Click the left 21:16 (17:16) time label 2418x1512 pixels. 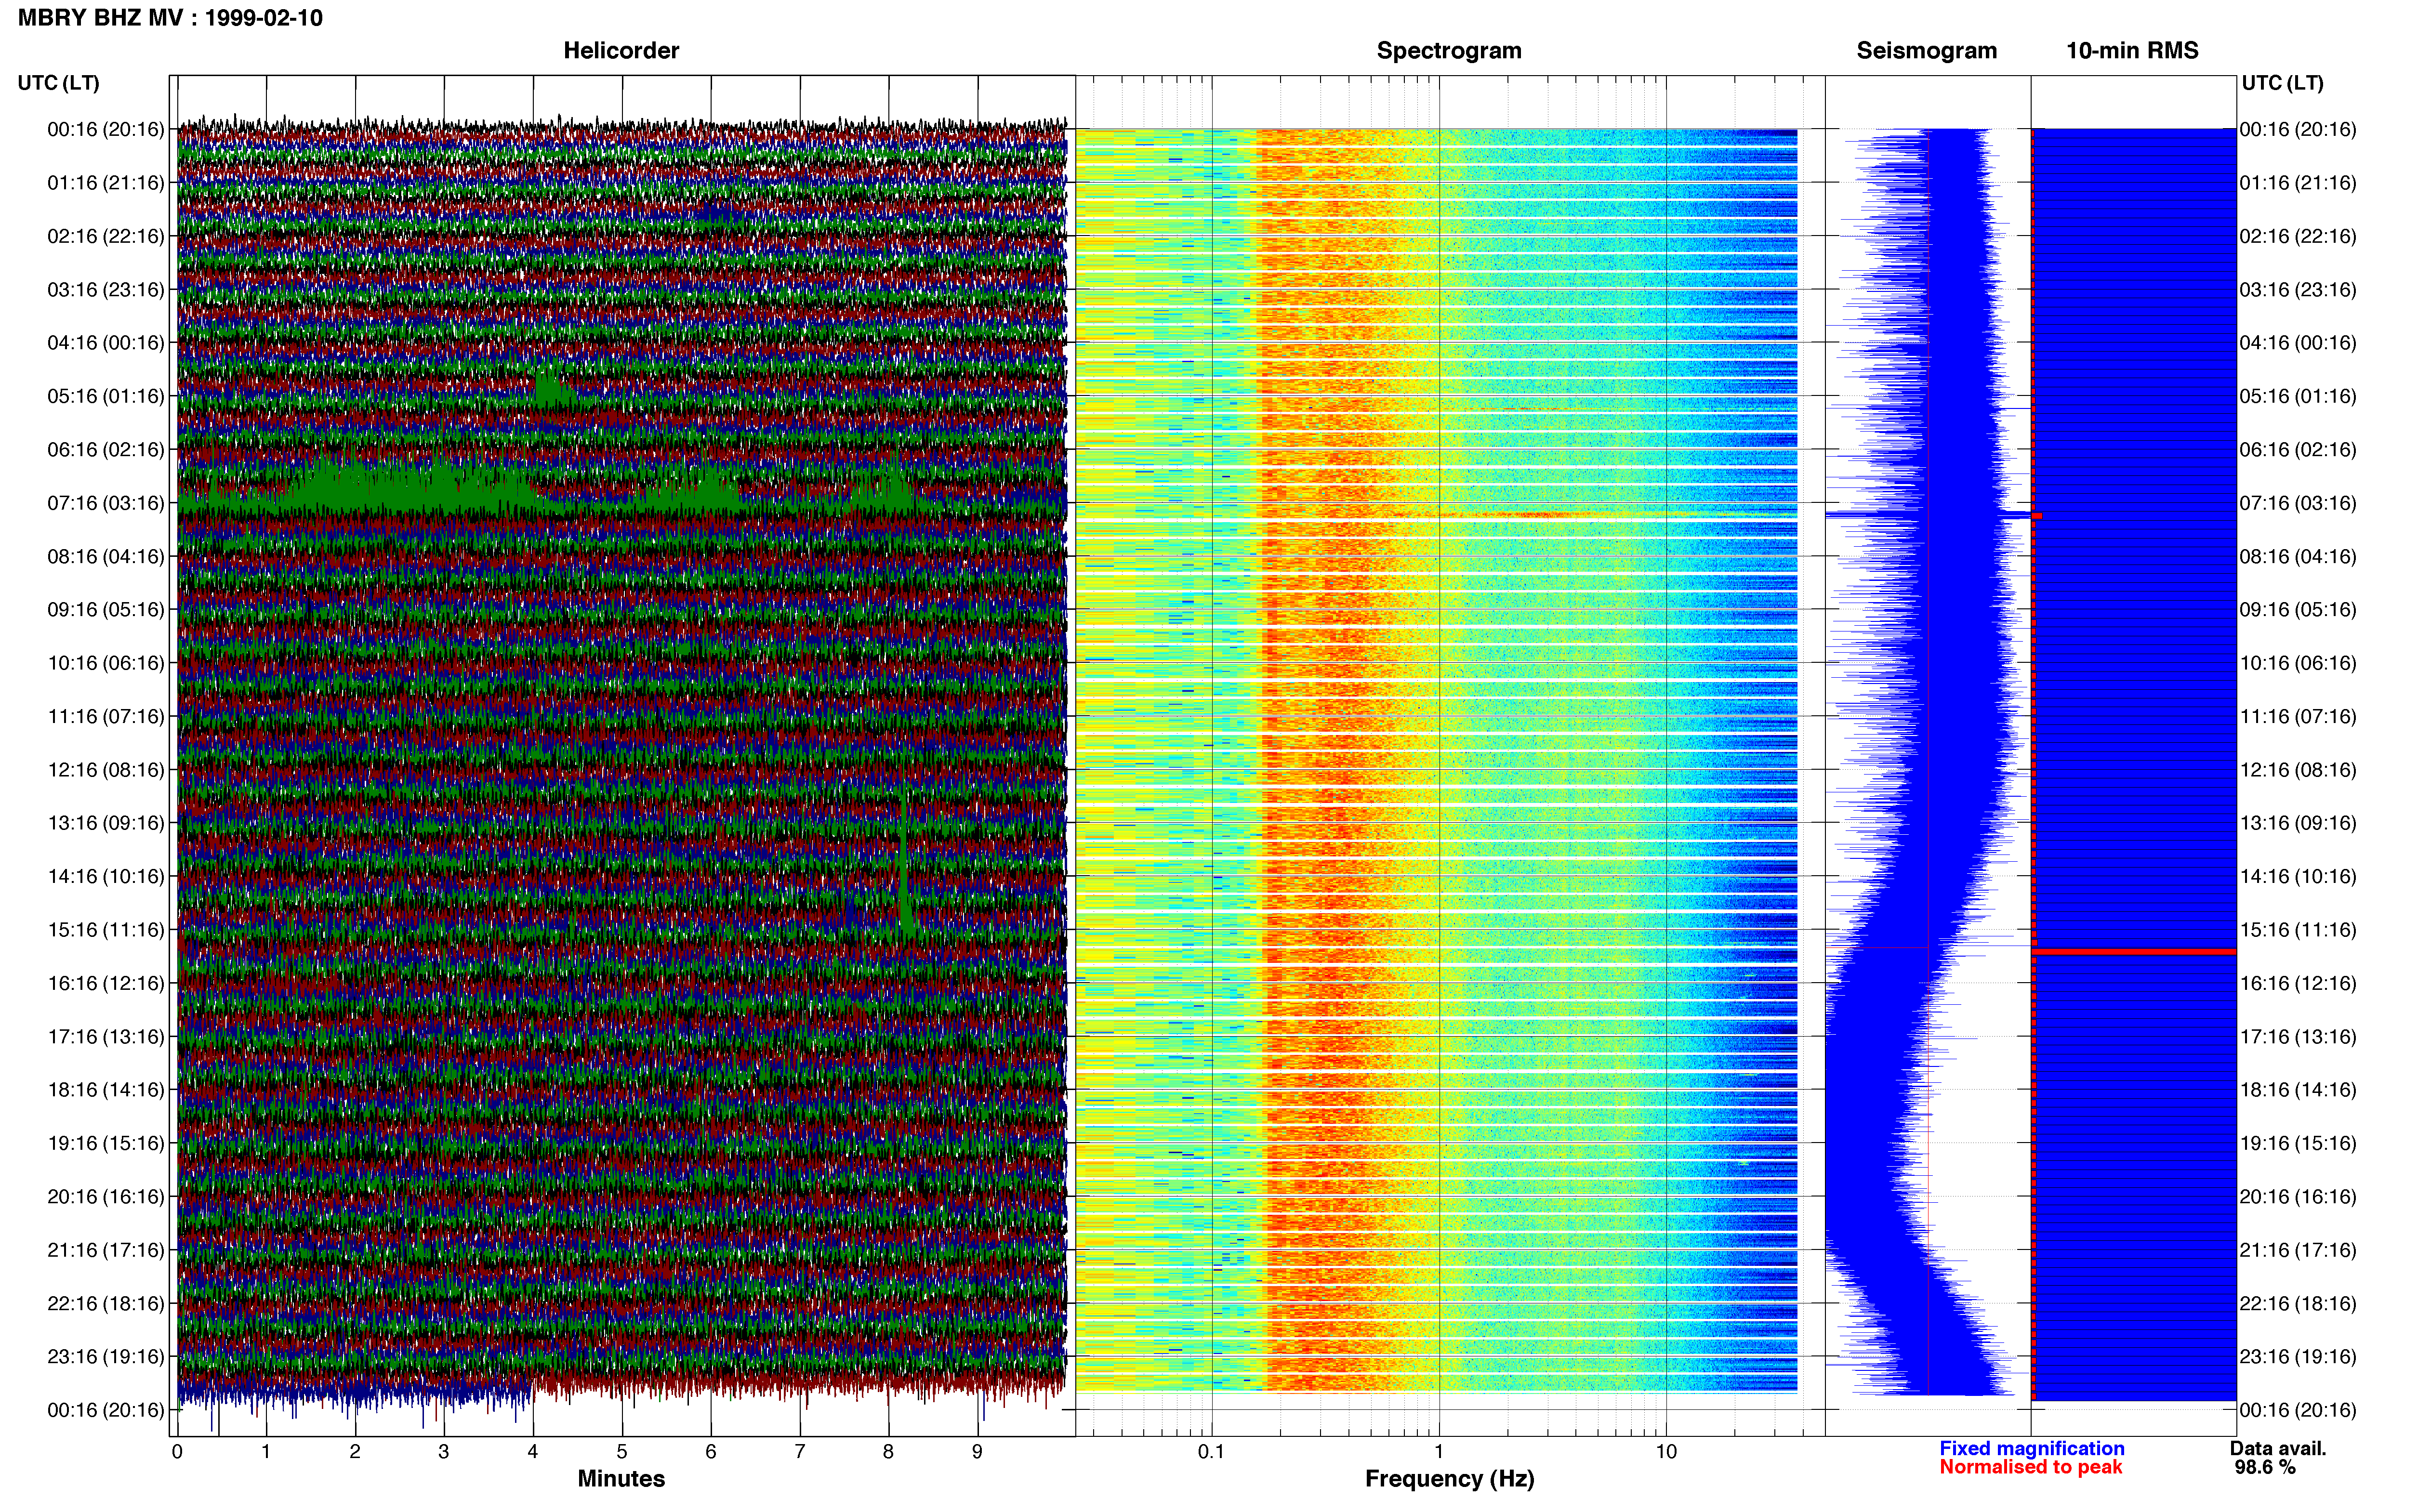click(106, 1250)
